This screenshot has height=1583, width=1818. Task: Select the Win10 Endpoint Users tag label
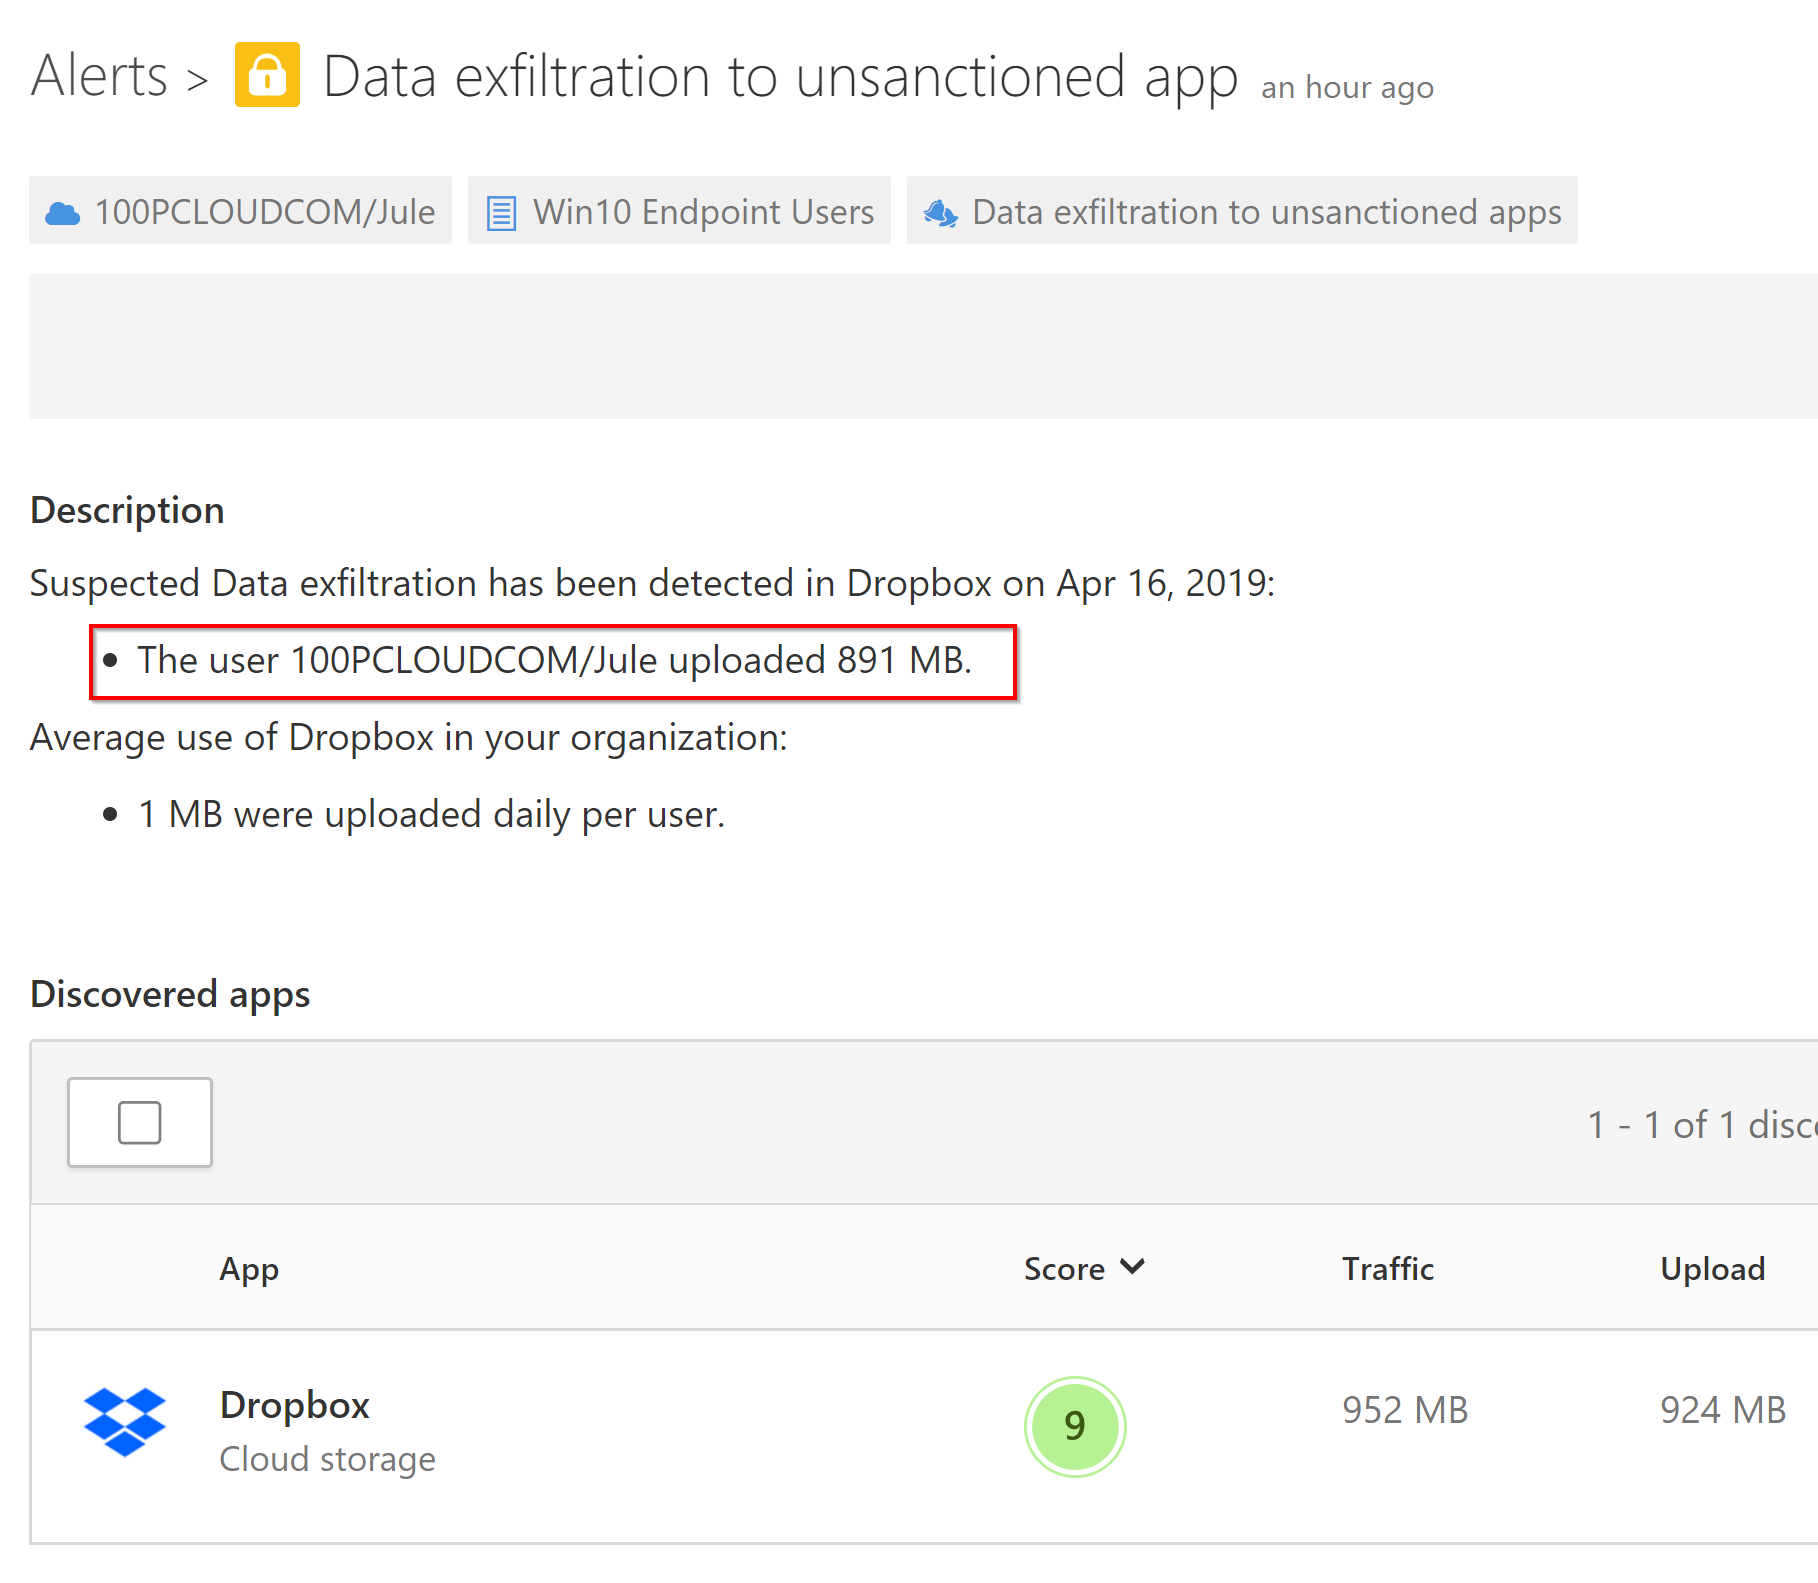tap(703, 212)
